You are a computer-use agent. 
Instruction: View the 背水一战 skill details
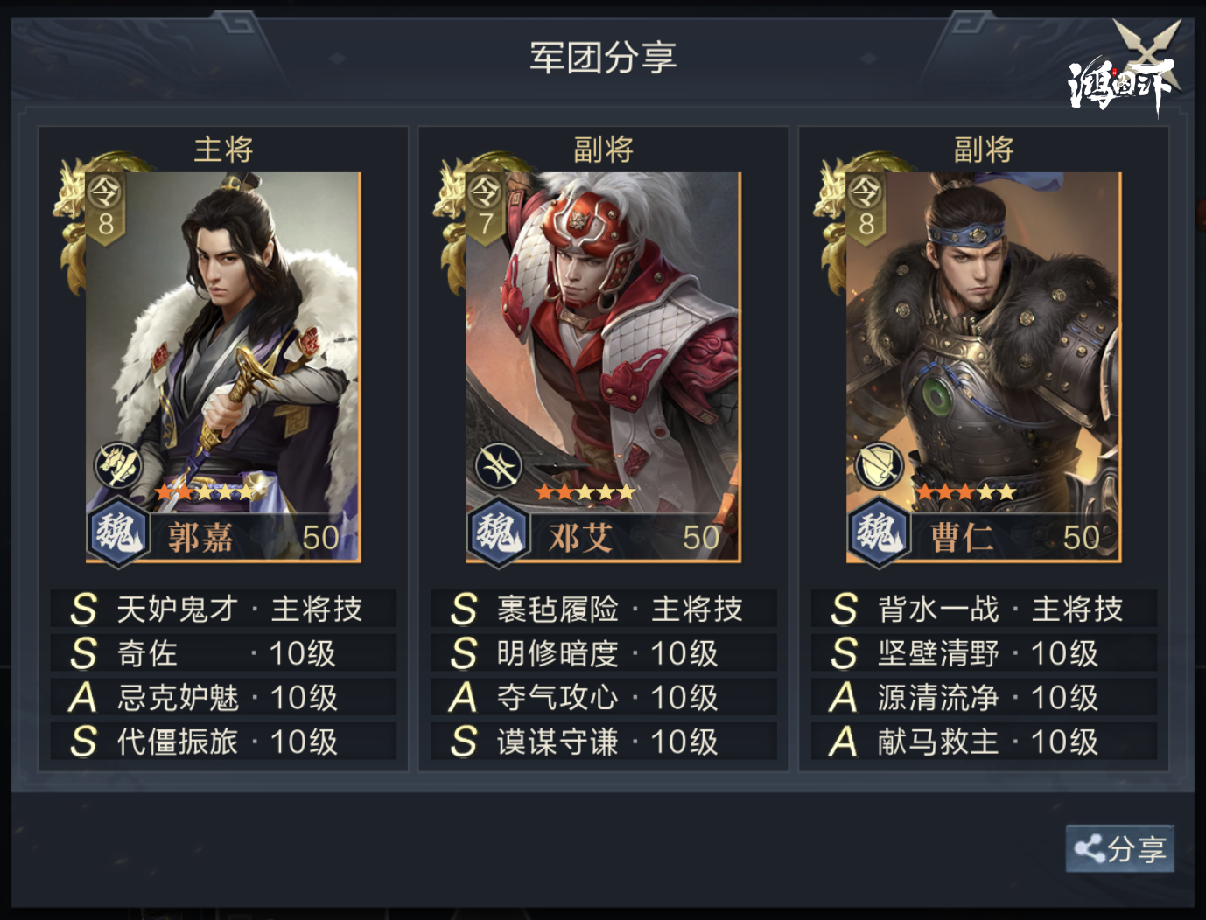pyautogui.click(x=983, y=609)
